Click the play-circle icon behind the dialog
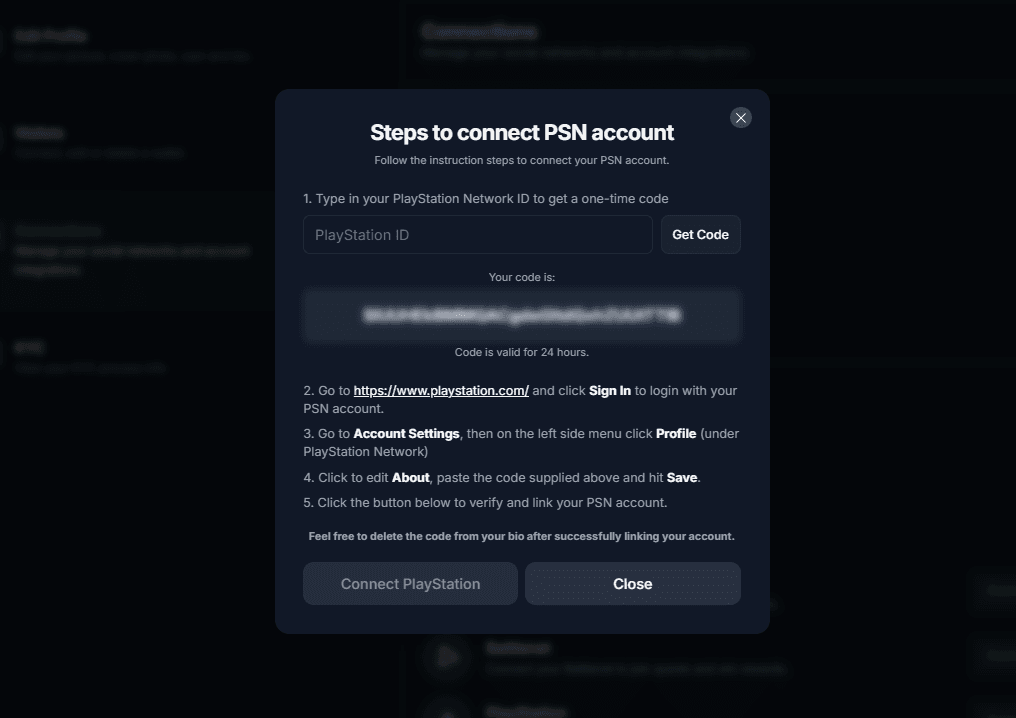The height and width of the screenshot is (718, 1016). point(447,656)
